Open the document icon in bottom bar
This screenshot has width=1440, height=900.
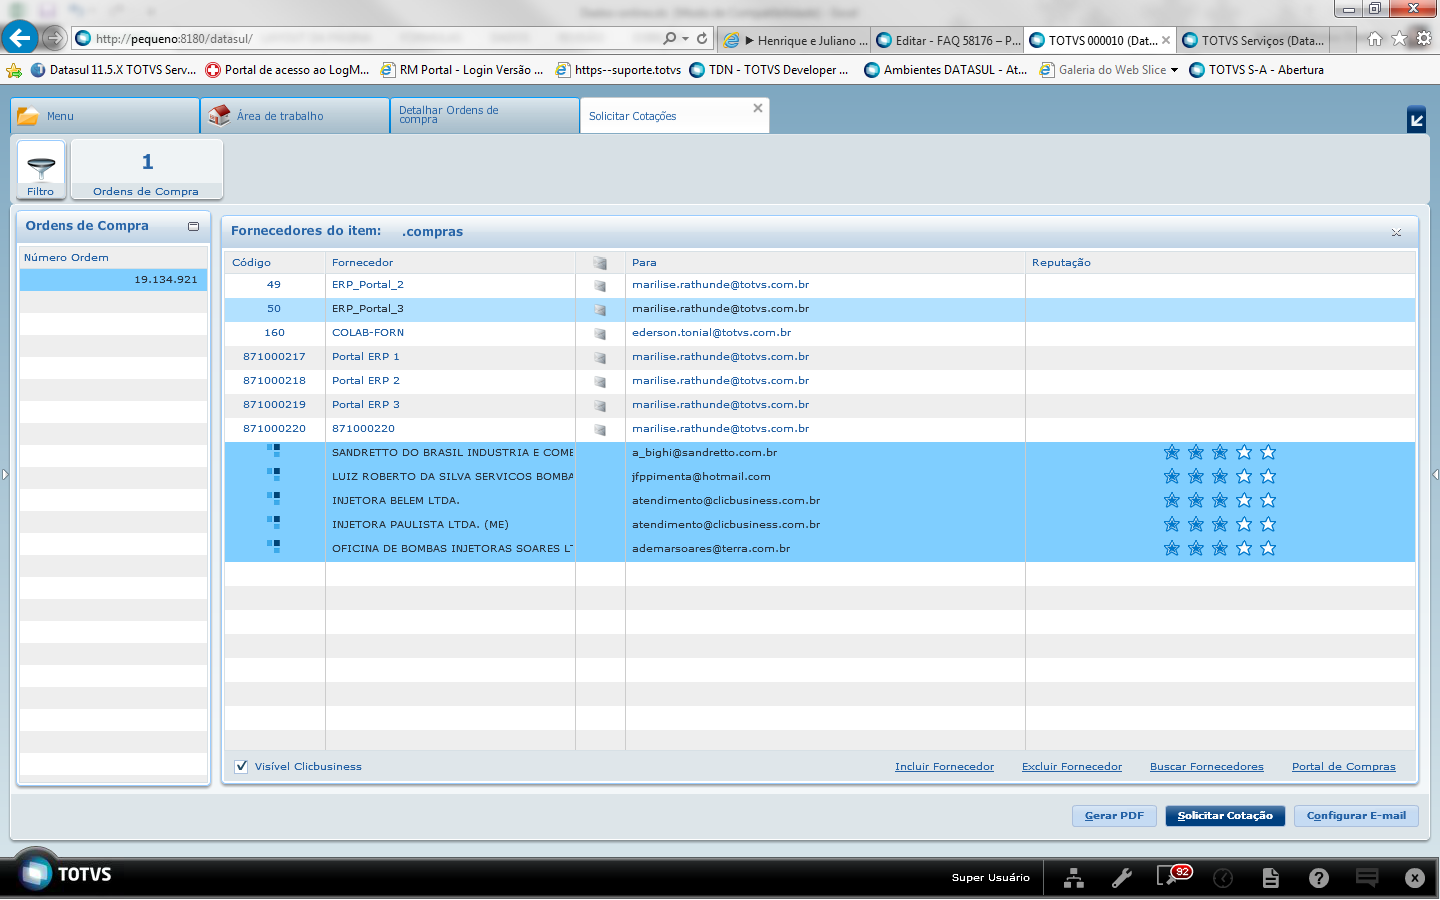[x=1271, y=878]
